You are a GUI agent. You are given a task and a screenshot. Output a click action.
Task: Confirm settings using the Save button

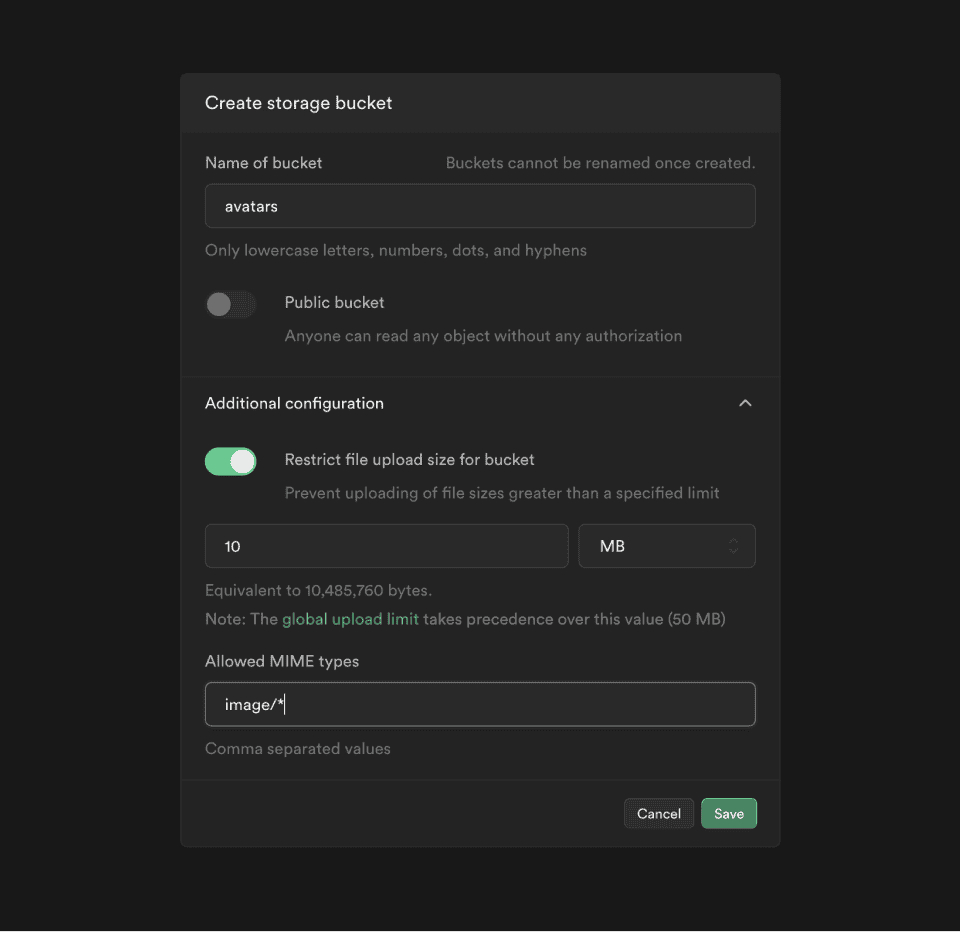coord(729,813)
